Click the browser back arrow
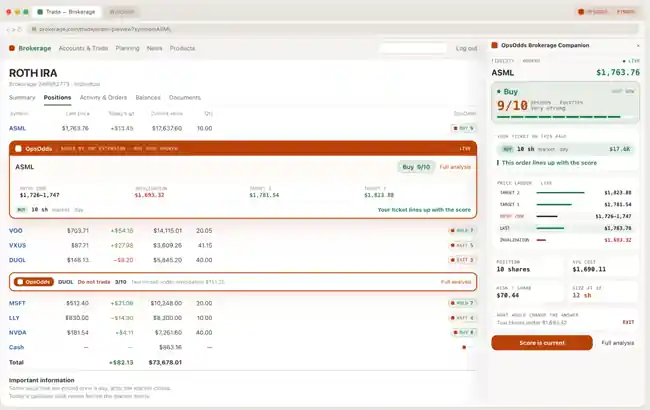The width and height of the screenshot is (650, 410). tap(7, 29)
